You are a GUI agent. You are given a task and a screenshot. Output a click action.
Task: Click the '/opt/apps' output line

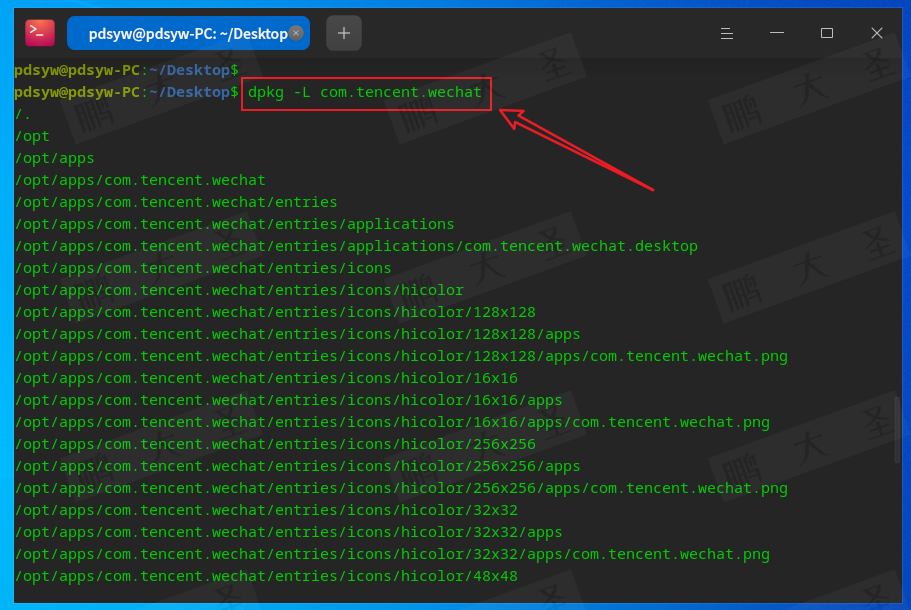coord(54,159)
